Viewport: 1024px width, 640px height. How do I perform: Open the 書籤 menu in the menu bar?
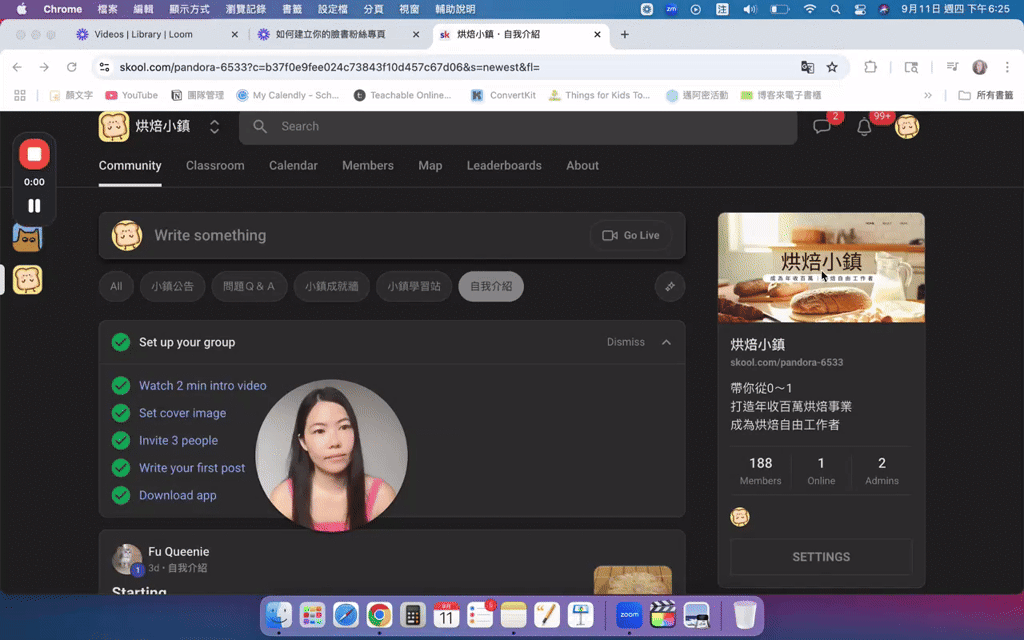point(290,9)
